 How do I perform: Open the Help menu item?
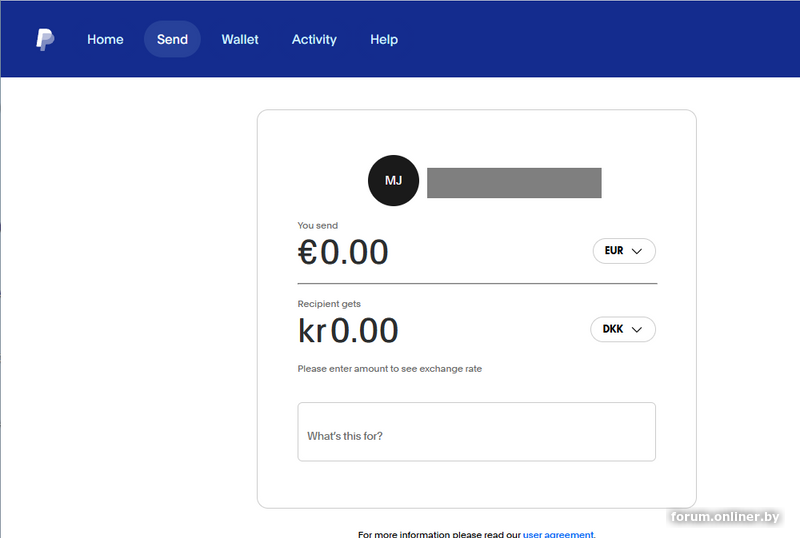tap(384, 40)
